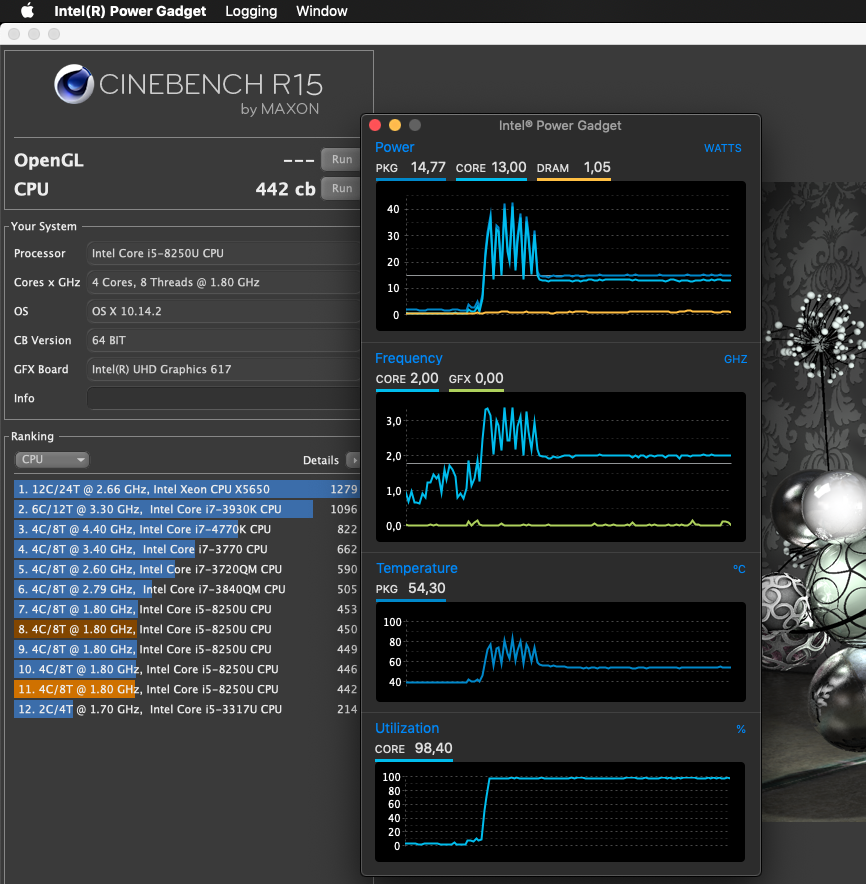This screenshot has height=884, width=866.
Task: Click the GHZ unit label
Action: (x=735, y=359)
